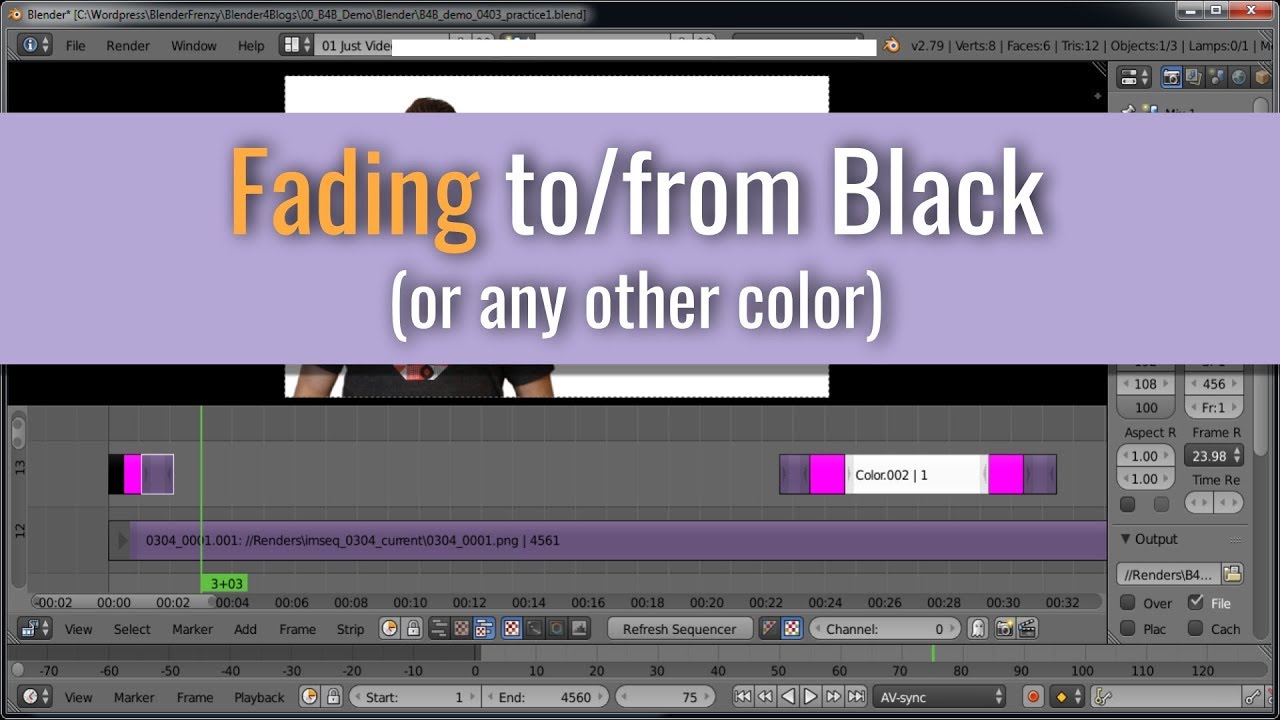Click the Start frame field

pyautogui.click(x=413, y=697)
